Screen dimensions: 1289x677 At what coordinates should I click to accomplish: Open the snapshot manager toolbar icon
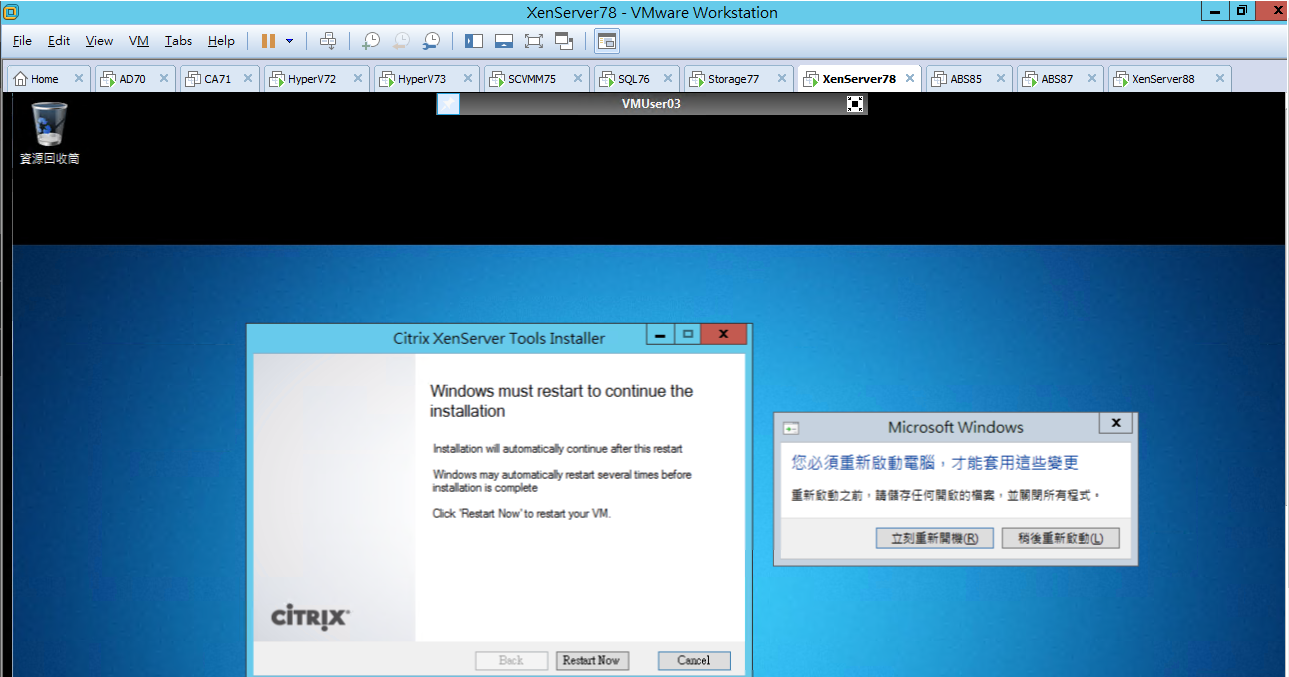tap(431, 41)
